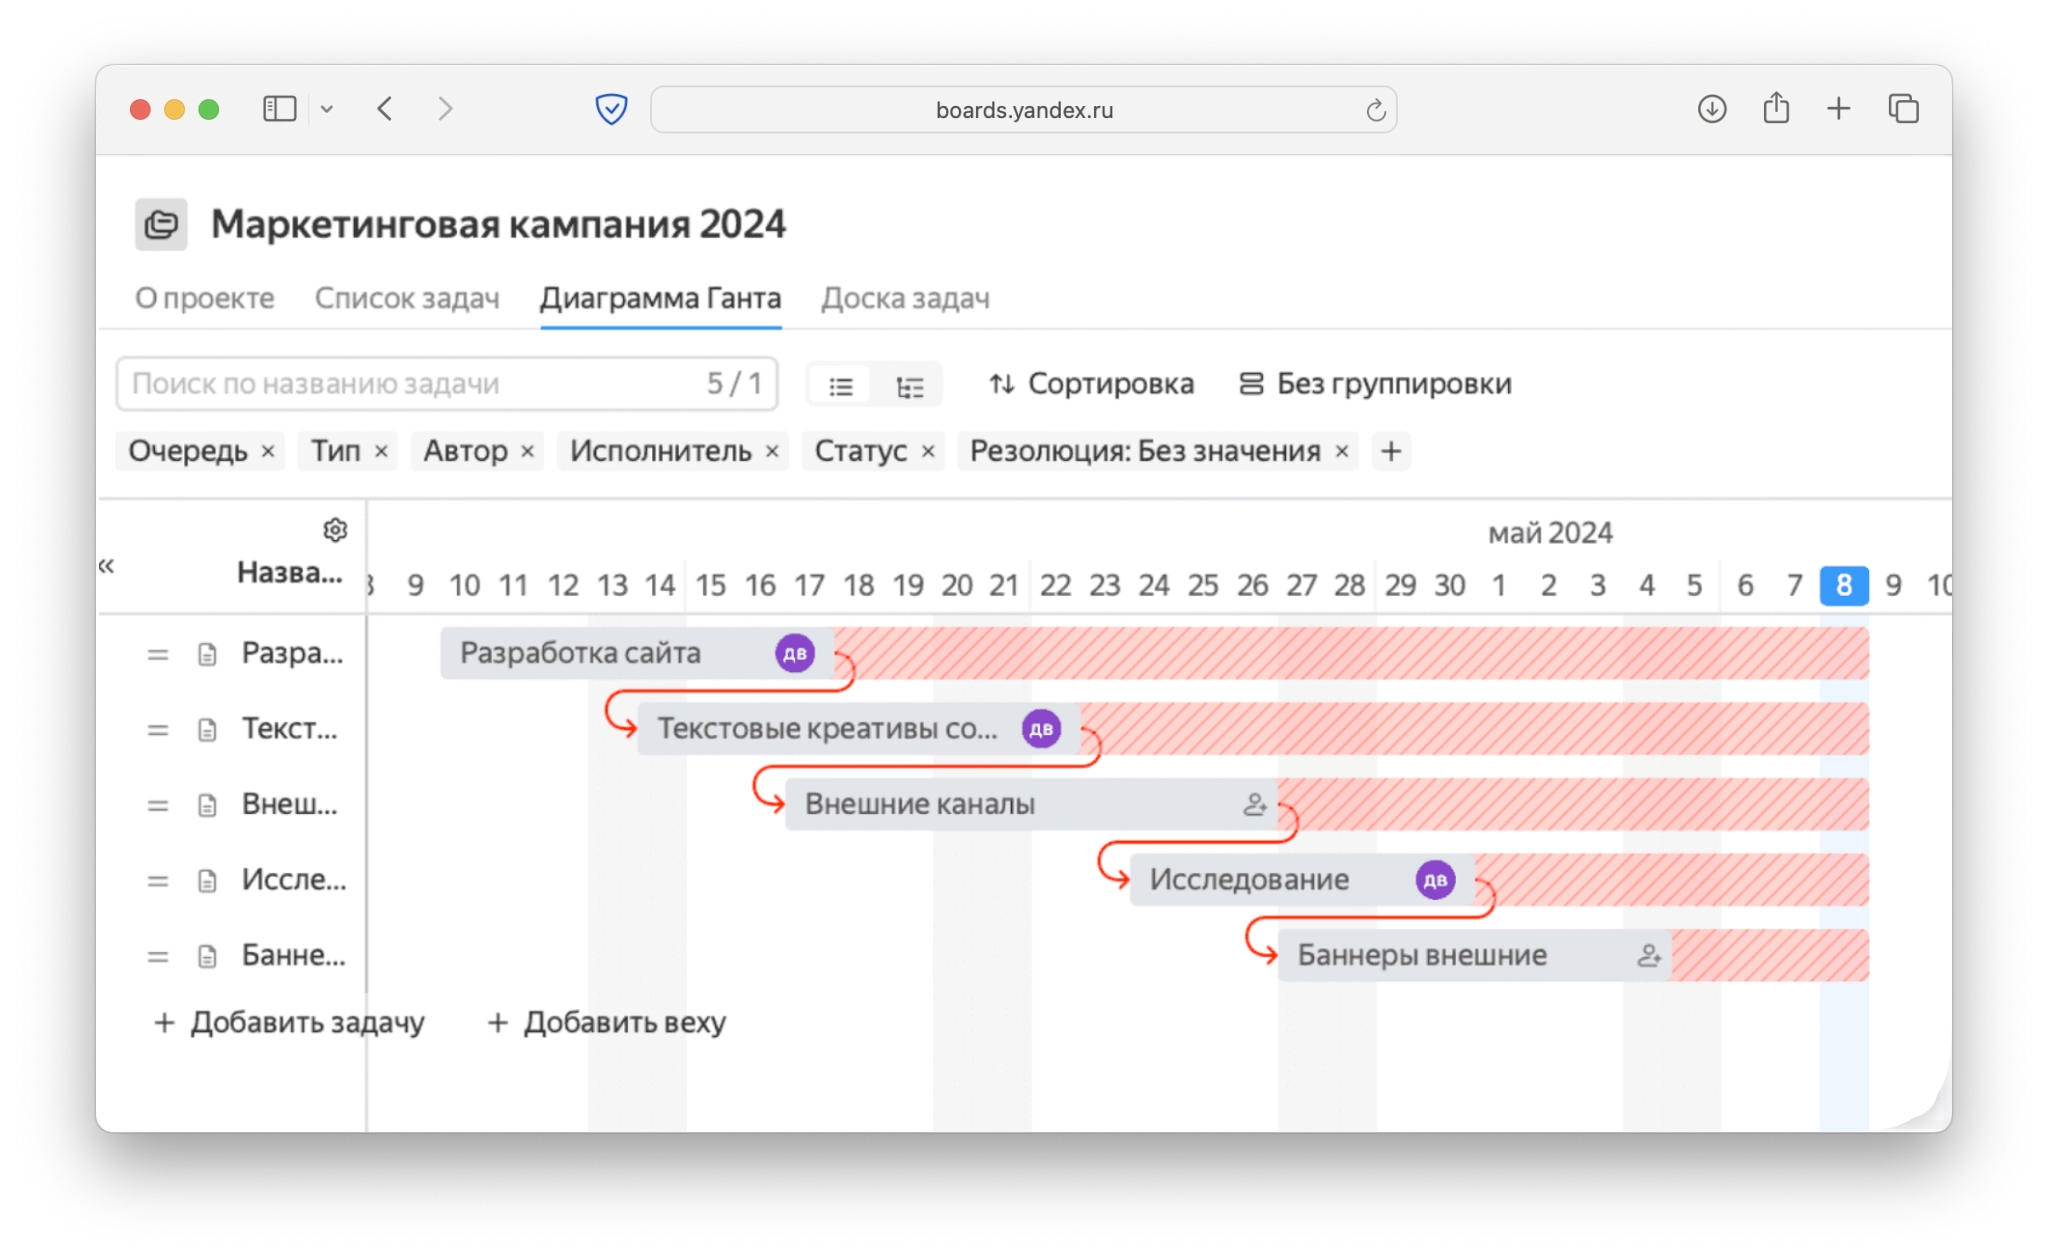Open Сортировка sorting options

(1091, 384)
